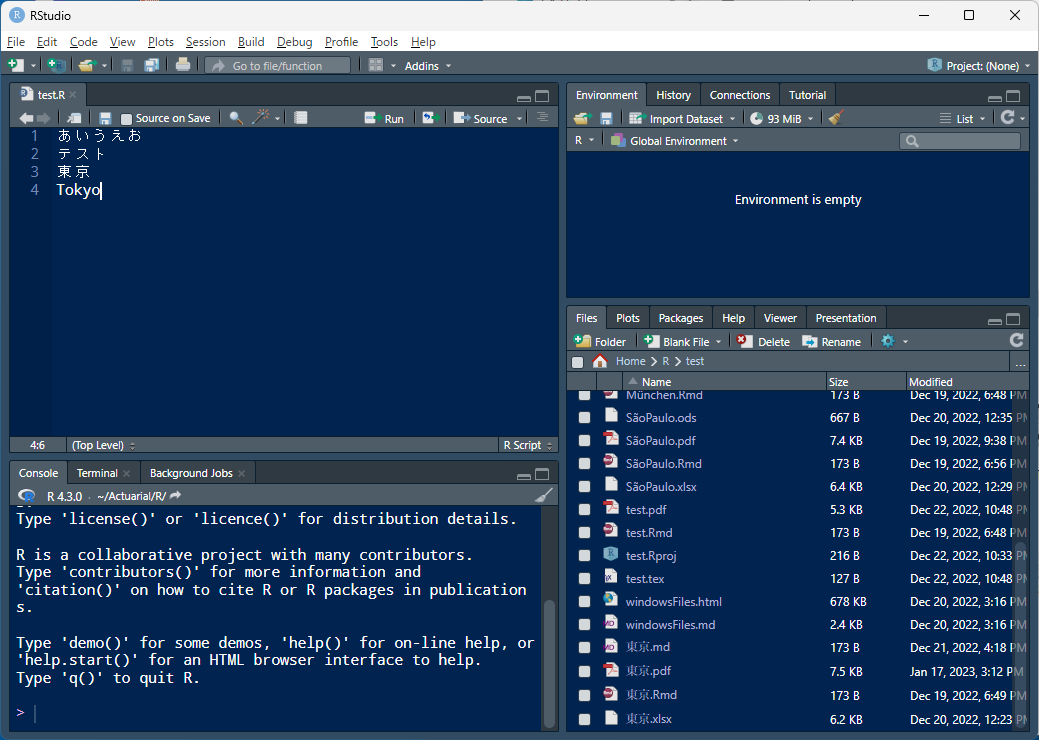Click the 93 MiB memory usage indicator
The height and width of the screenshot is (740, 1039).
tap(779, 118)
